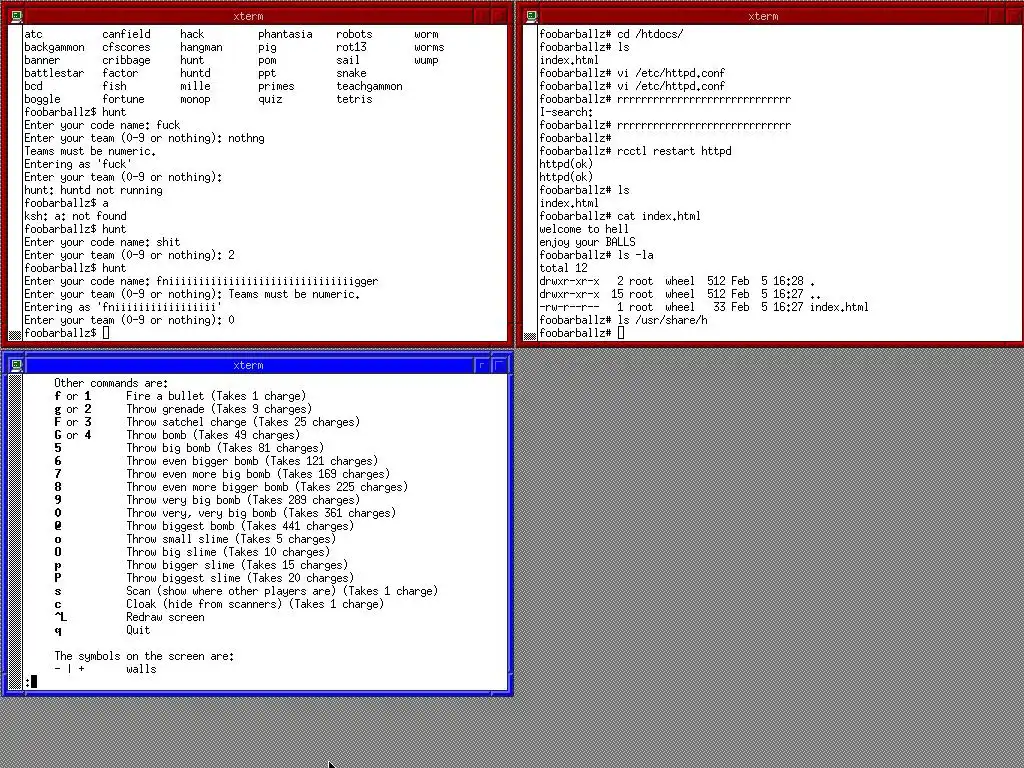Click the 'cat index.html' command
This screenshot has height=768, width=1024.
pos(659,216)
